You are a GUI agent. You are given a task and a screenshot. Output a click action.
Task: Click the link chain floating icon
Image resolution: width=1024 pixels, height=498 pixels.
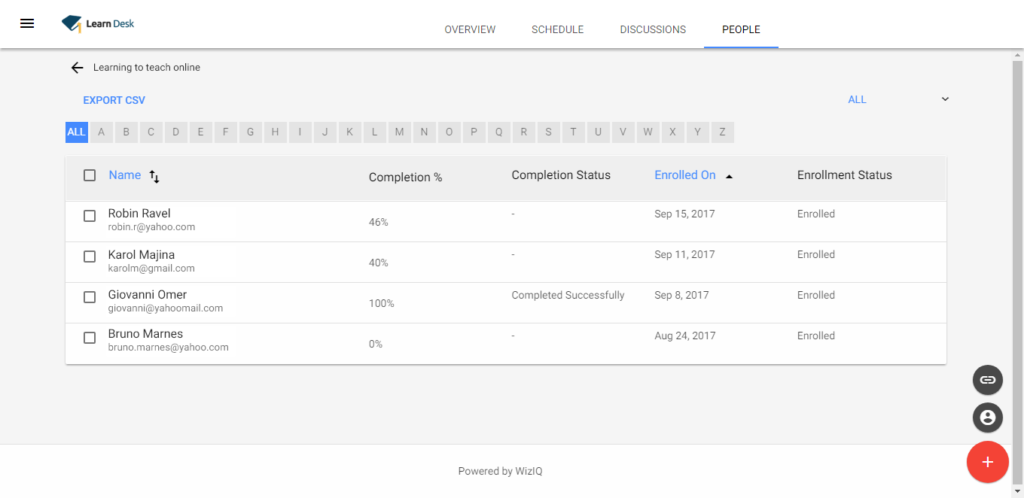[x=987, y=379]
